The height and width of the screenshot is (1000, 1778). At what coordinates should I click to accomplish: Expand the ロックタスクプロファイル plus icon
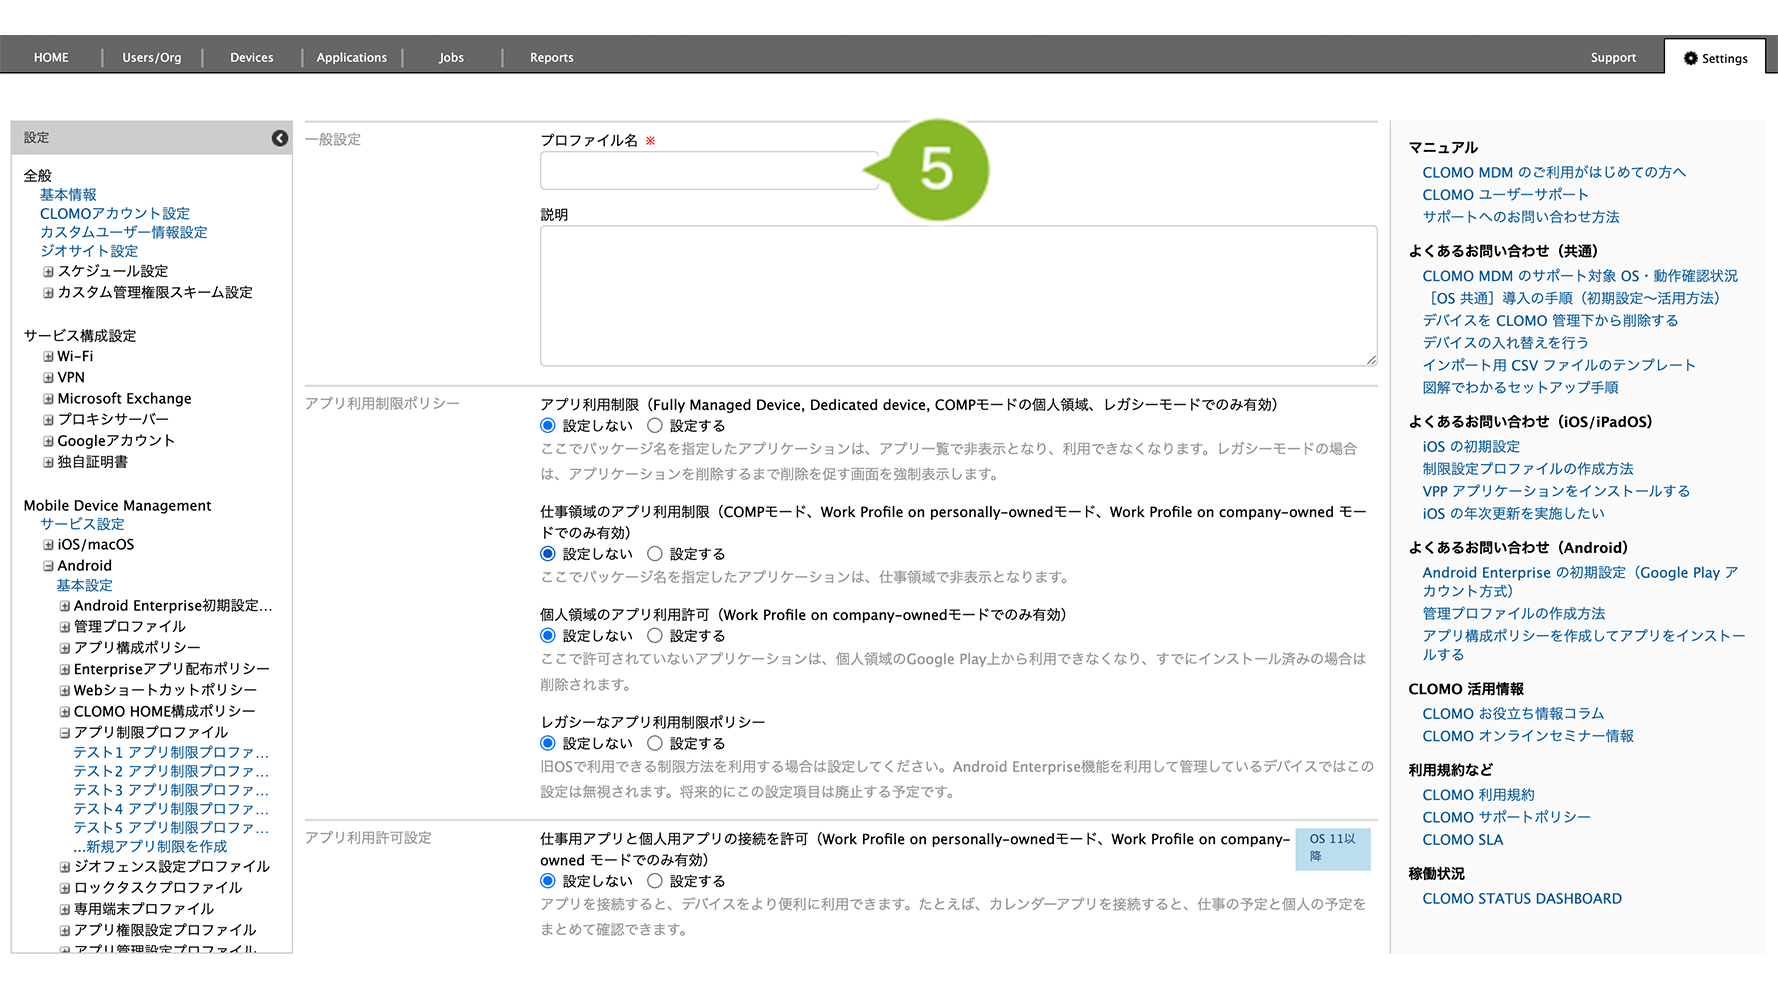coord(64,888)
